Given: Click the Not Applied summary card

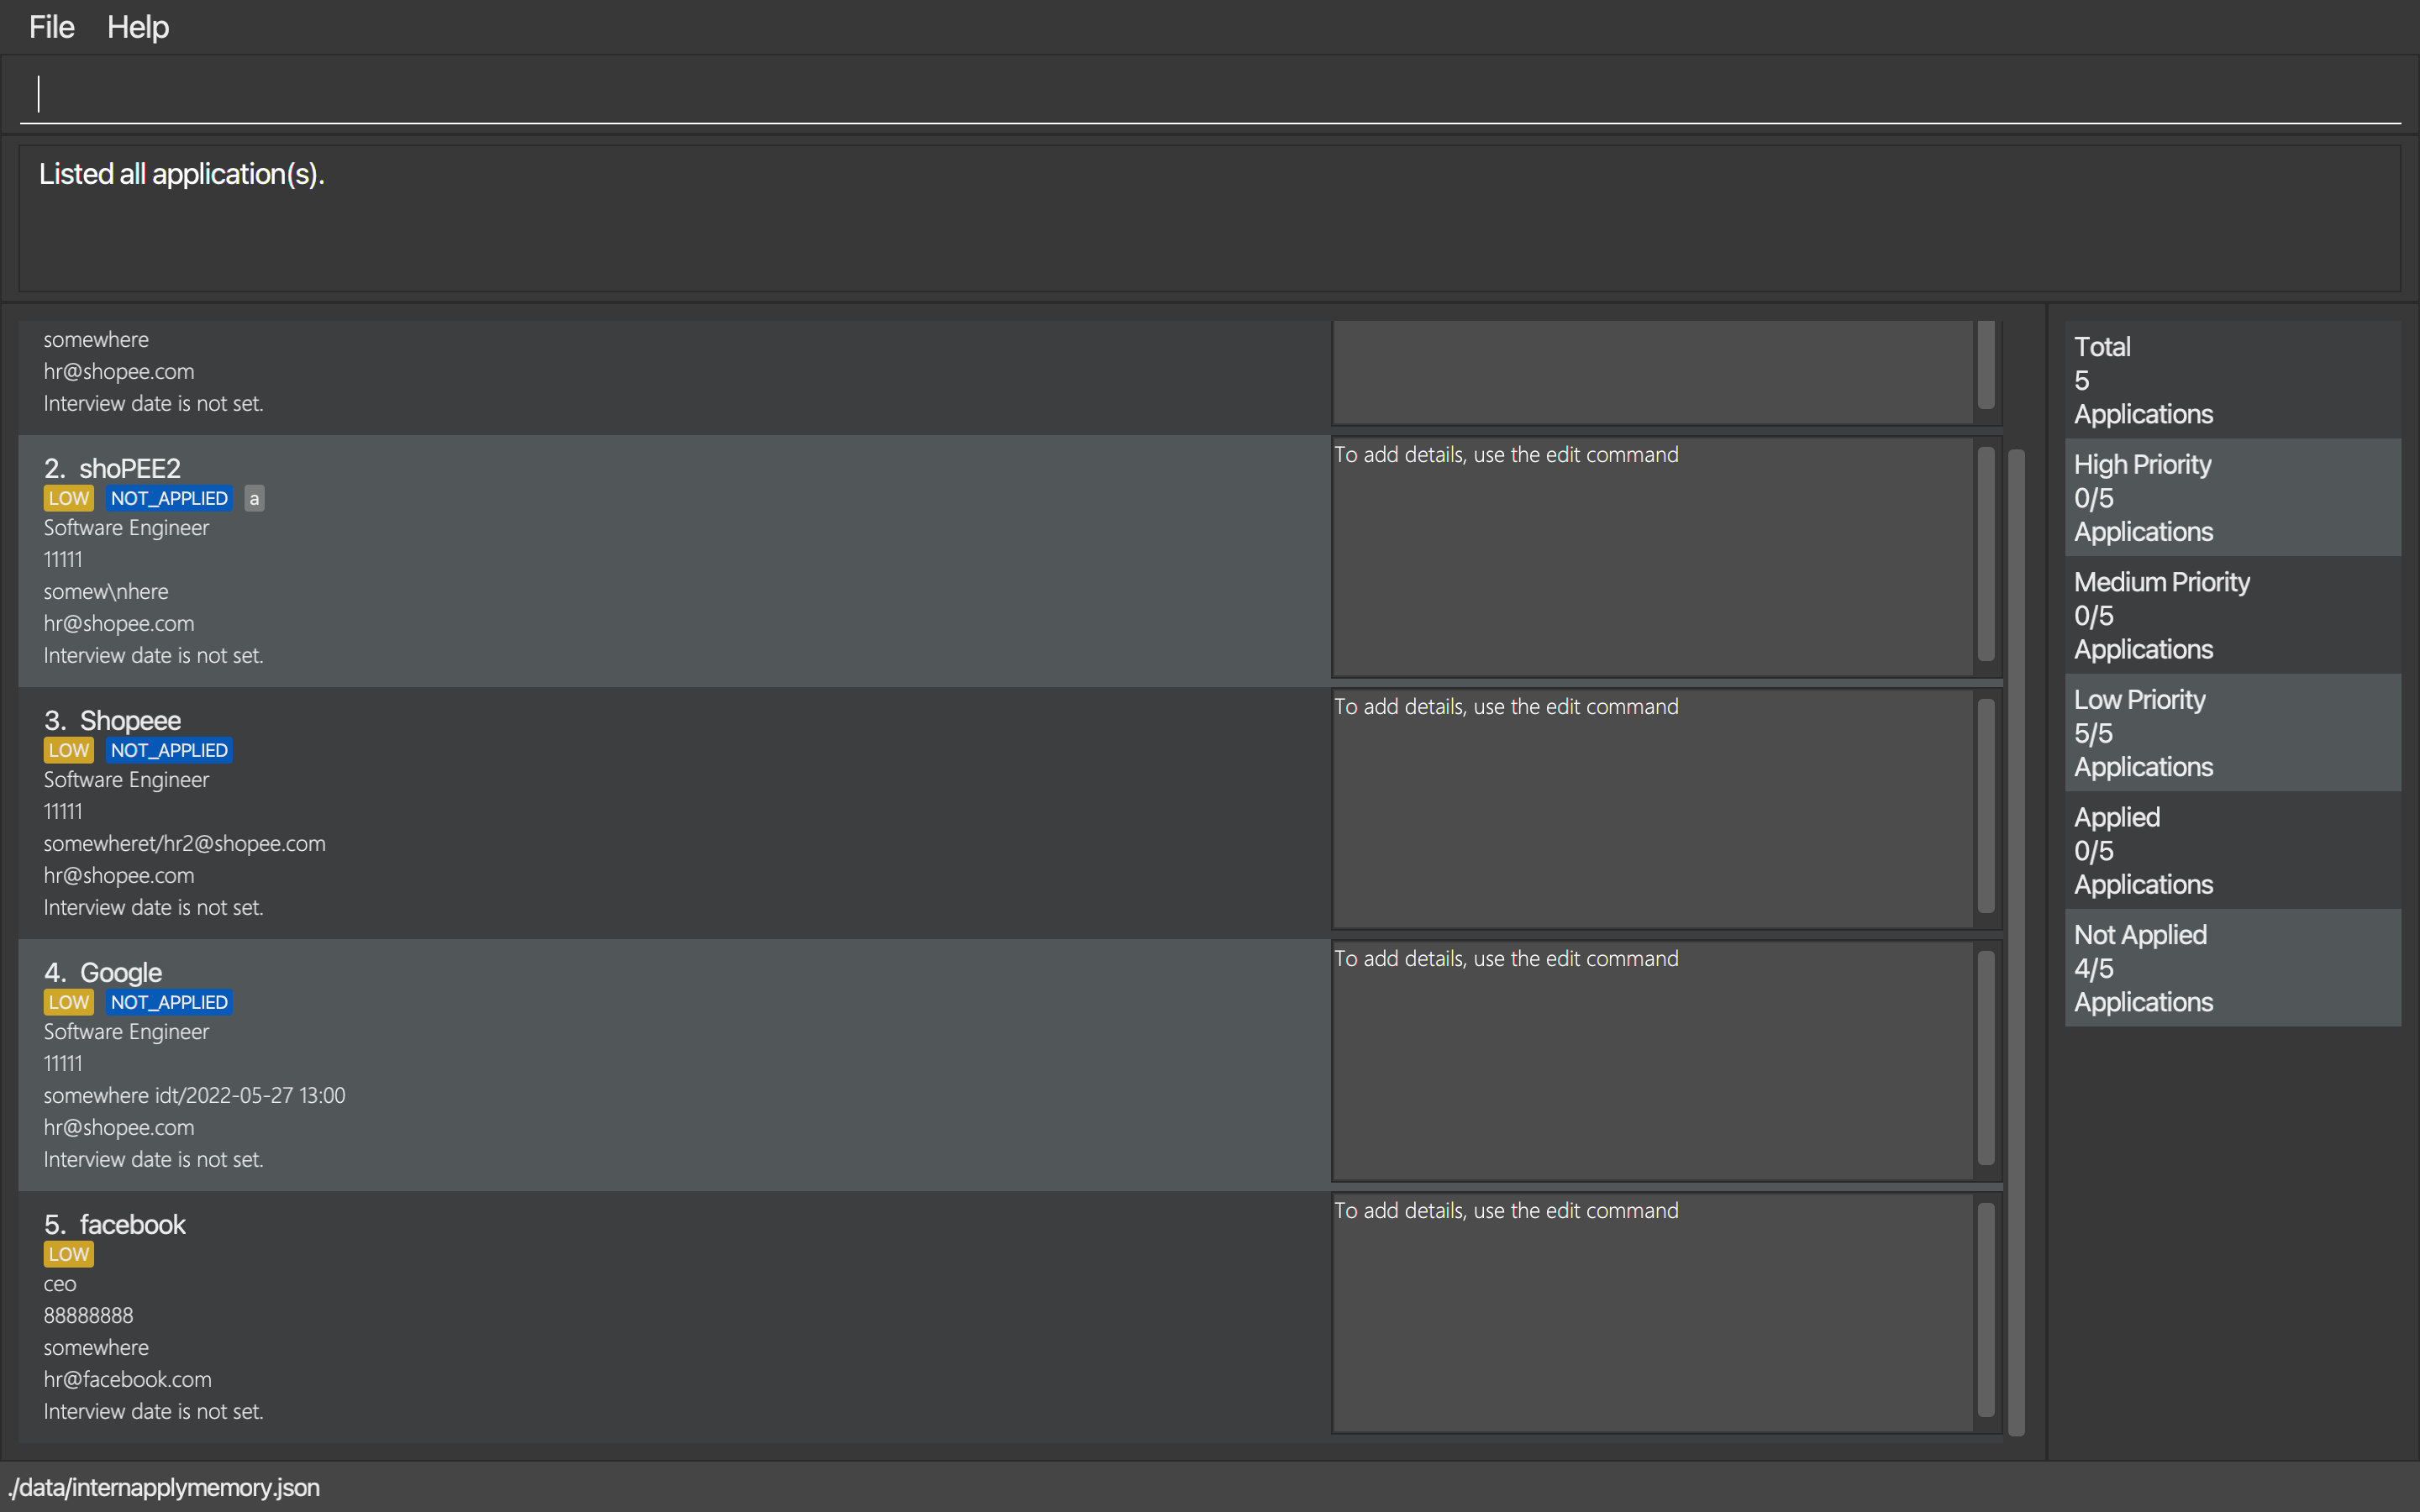Looking at the screenshot, I should click(x=2232, y=968).
